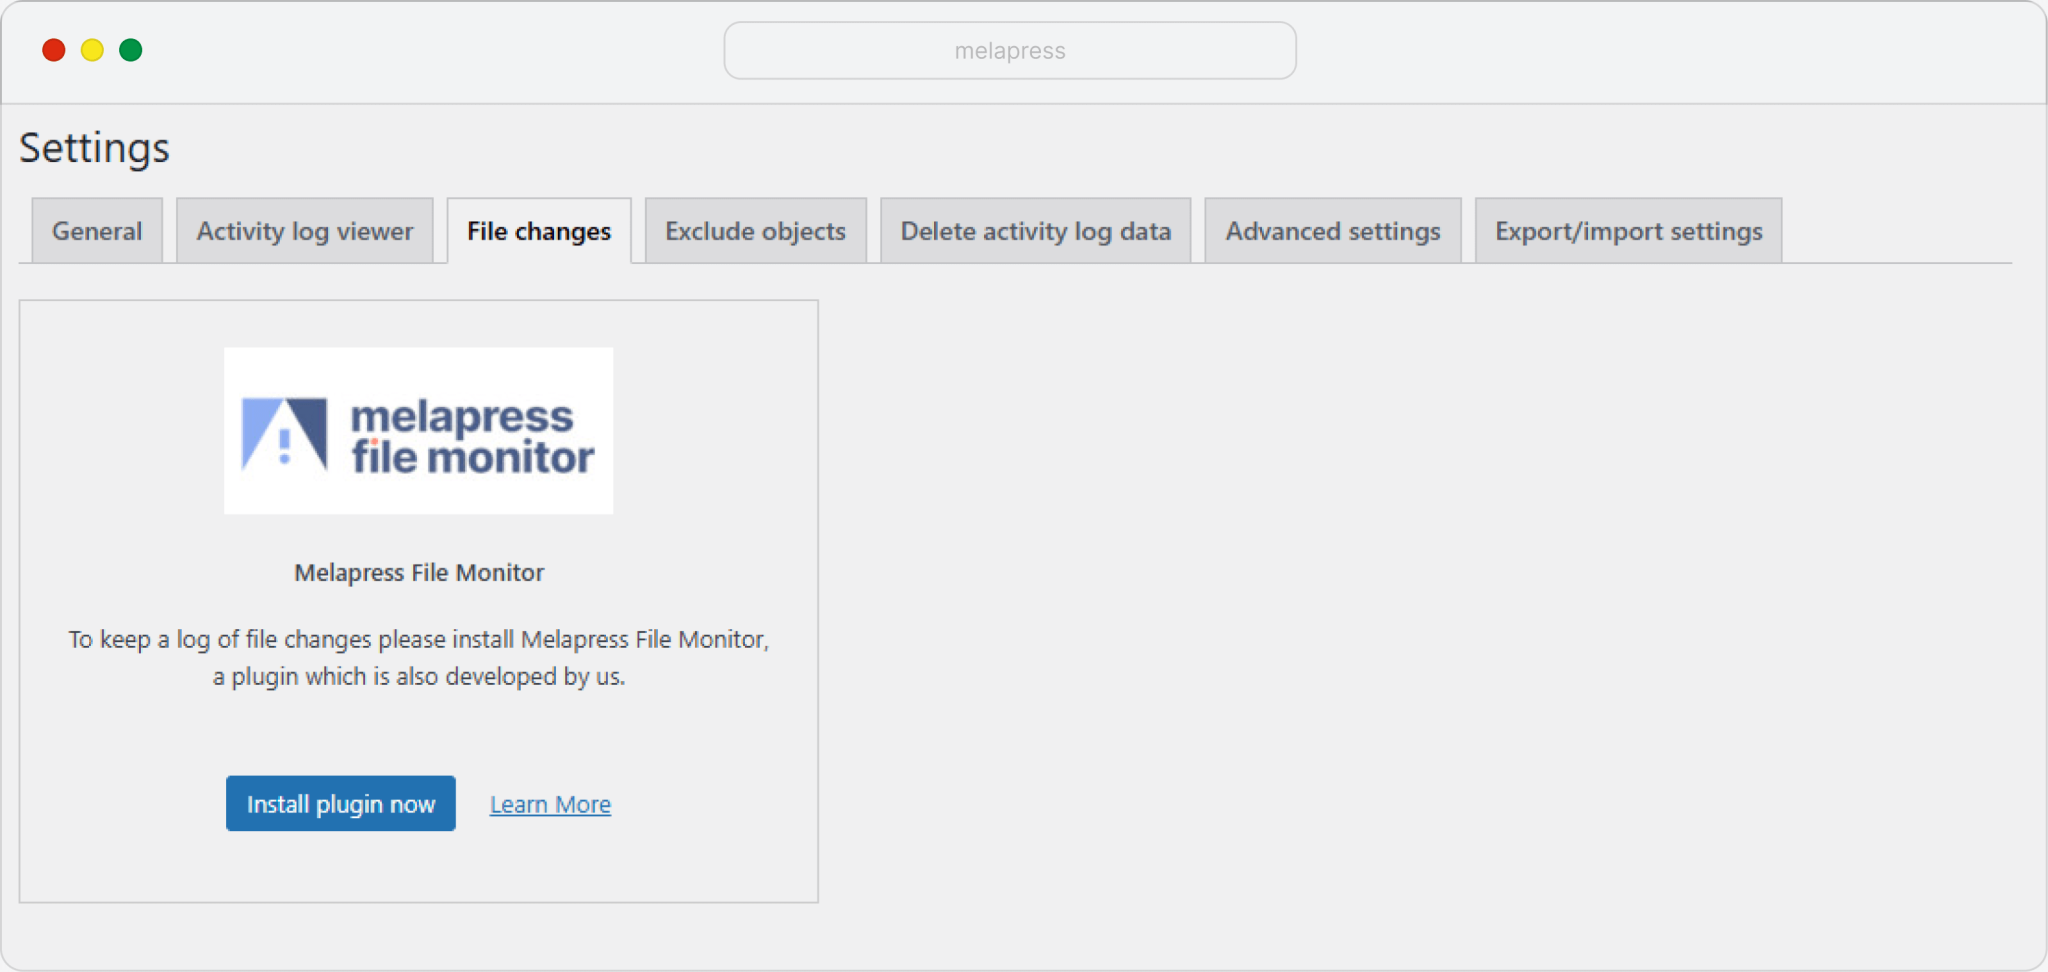Switch to Export/import settings tab
This screenshot has height=972, width=2048.
[x=1628, y=231]
